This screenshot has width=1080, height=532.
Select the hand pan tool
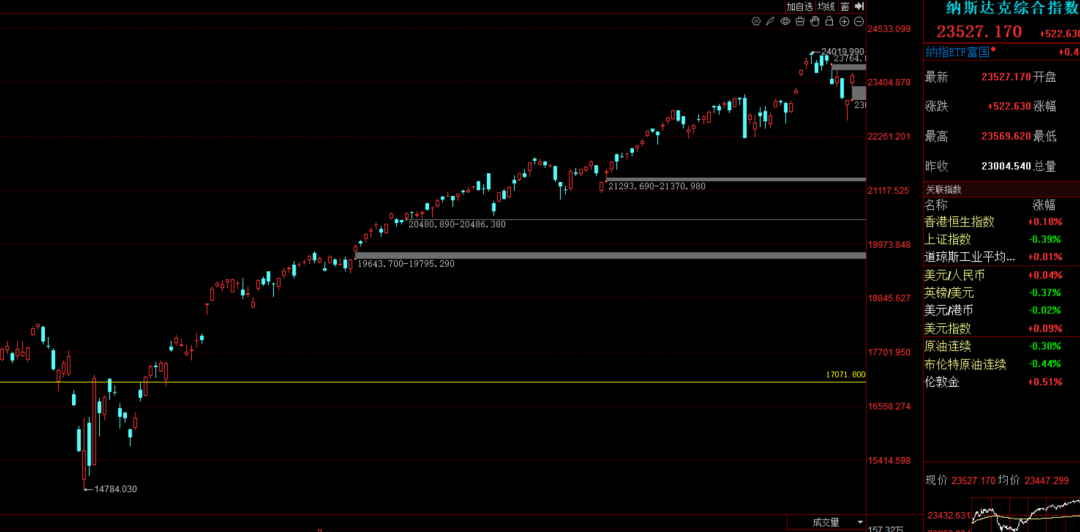pyautogui.click(x=815, y=21)
